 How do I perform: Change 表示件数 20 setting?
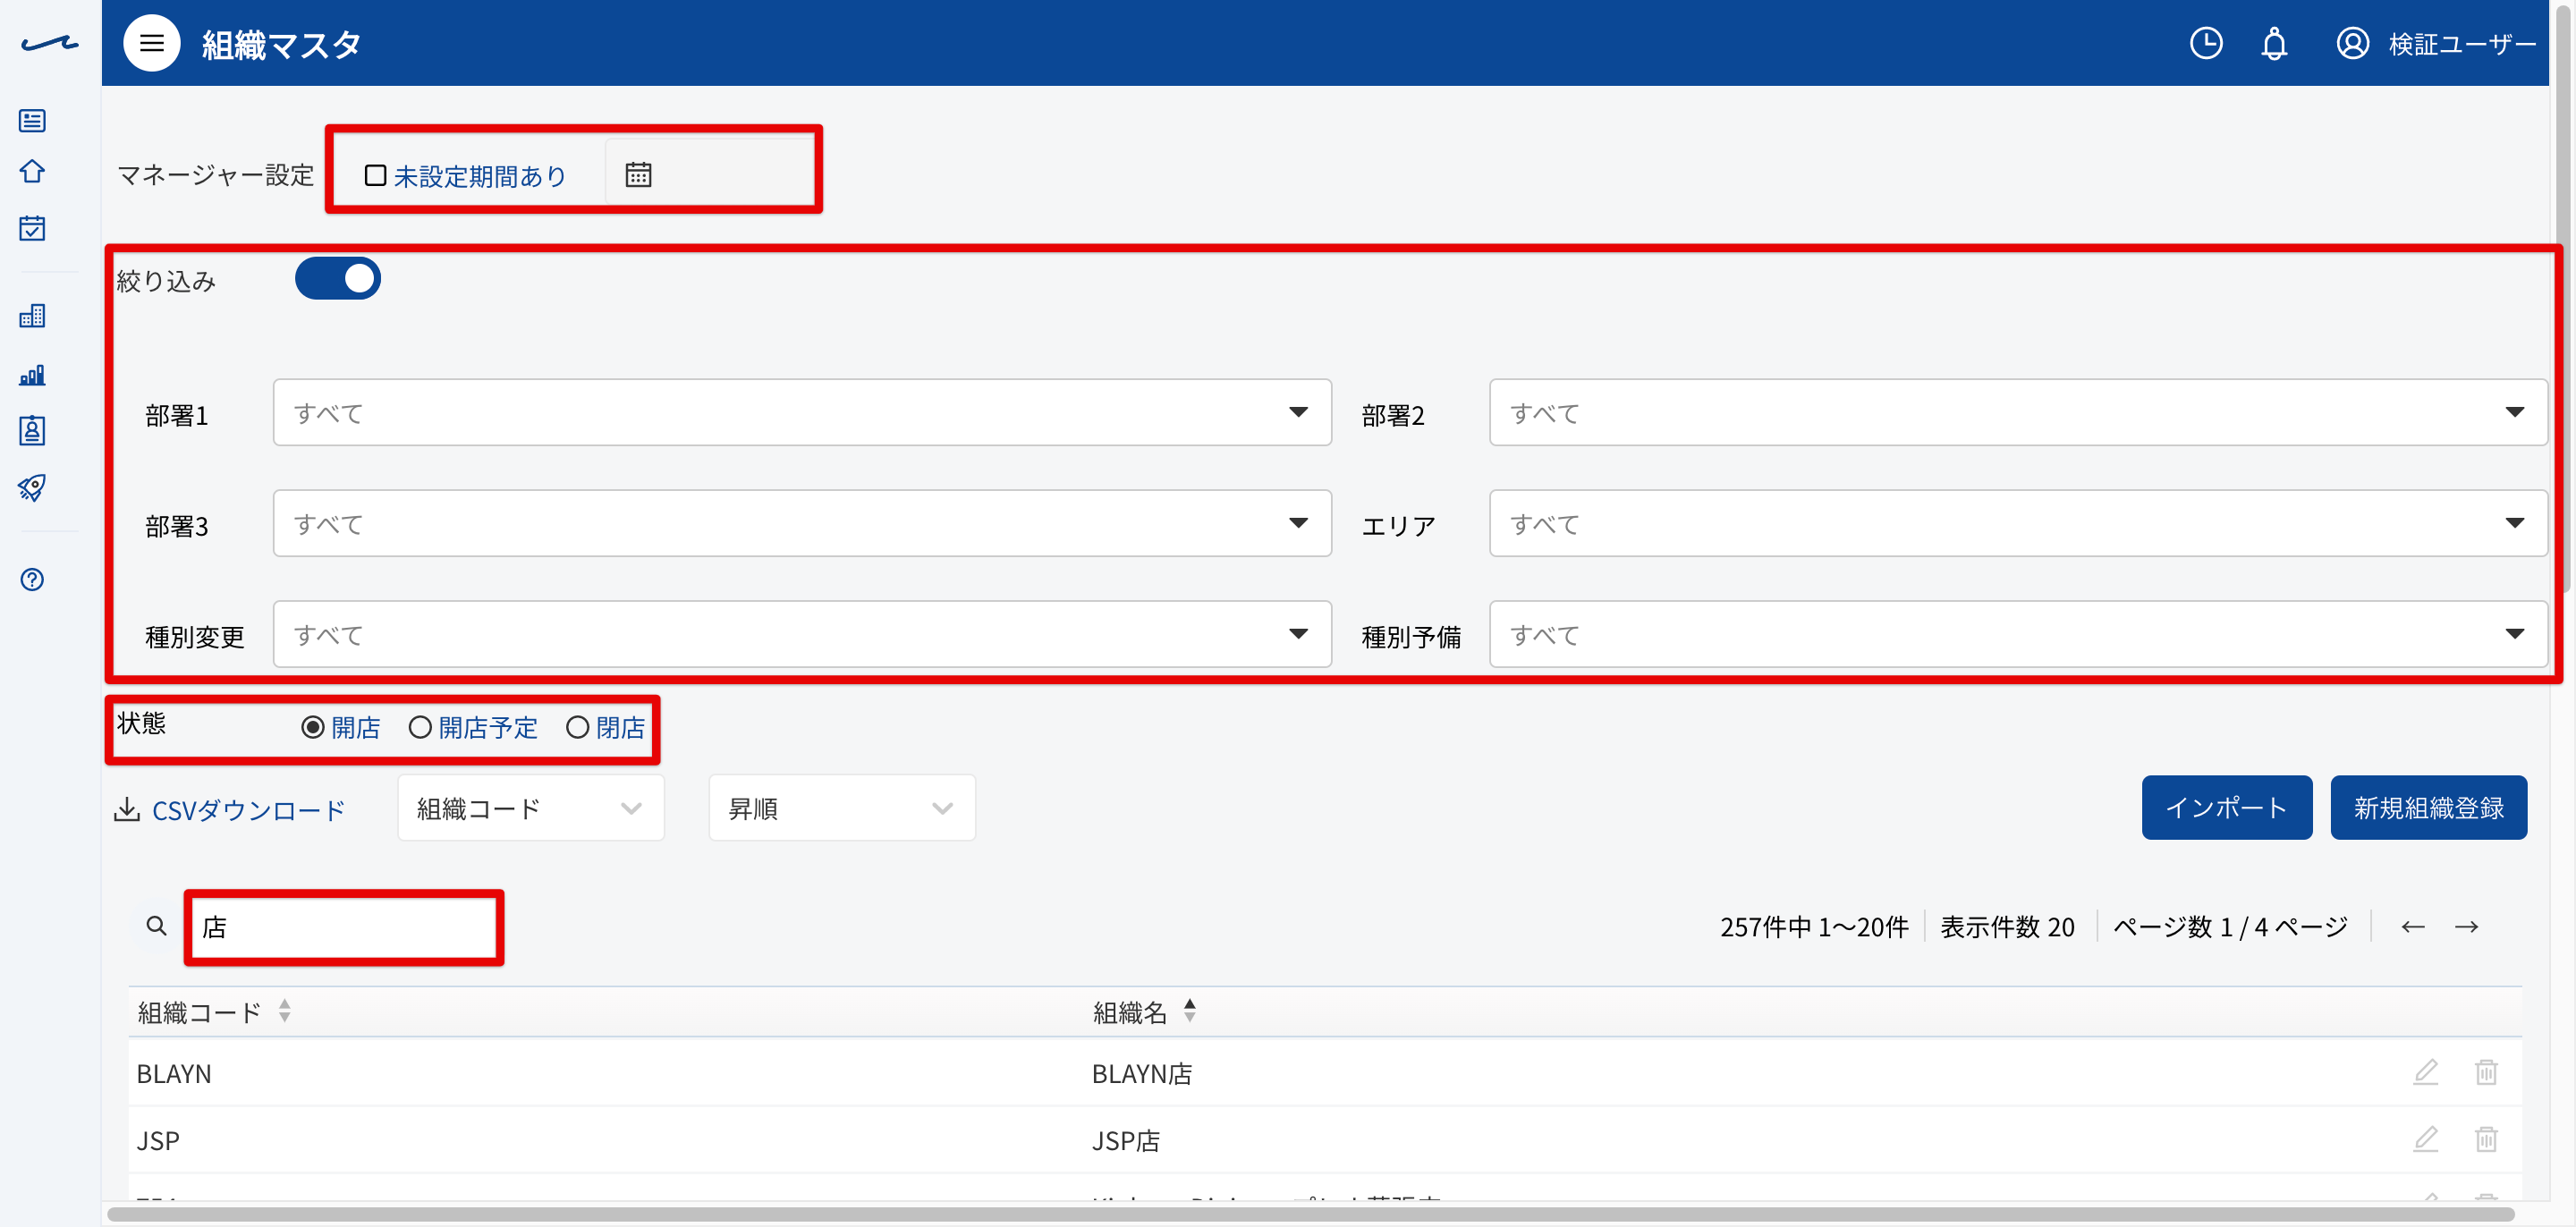pos(2007,927)
